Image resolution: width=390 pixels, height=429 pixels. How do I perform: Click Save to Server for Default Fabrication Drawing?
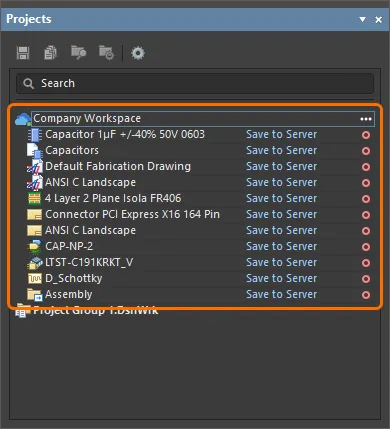[281, 166]
